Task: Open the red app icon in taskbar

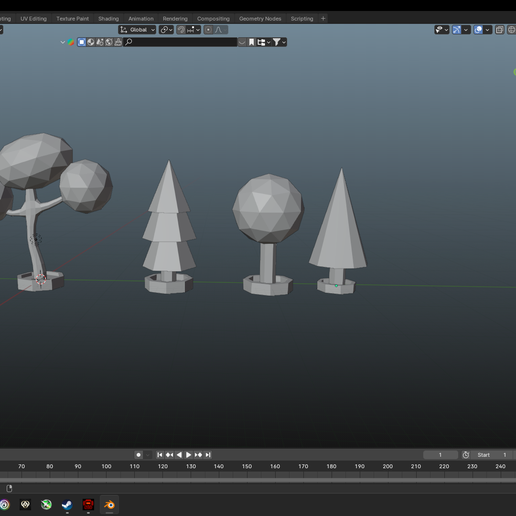Action: pyautogui.click(x=88, y=505)
